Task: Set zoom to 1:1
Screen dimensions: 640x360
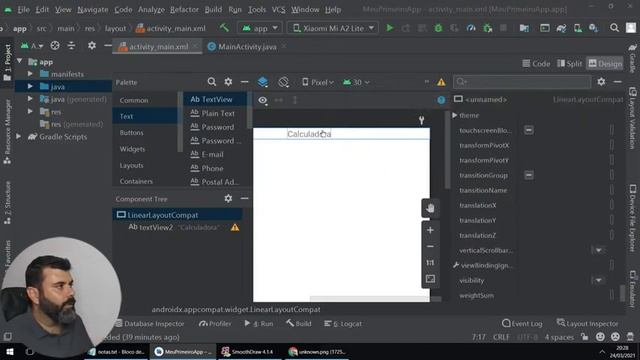Action: pos(430,263)
